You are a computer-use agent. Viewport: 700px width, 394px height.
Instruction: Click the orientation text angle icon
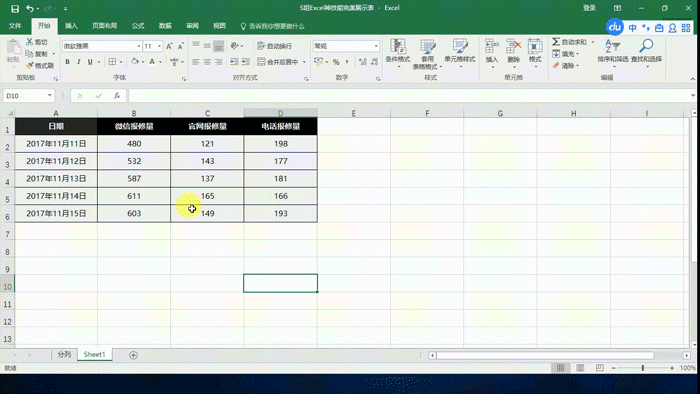click(234, 46)
